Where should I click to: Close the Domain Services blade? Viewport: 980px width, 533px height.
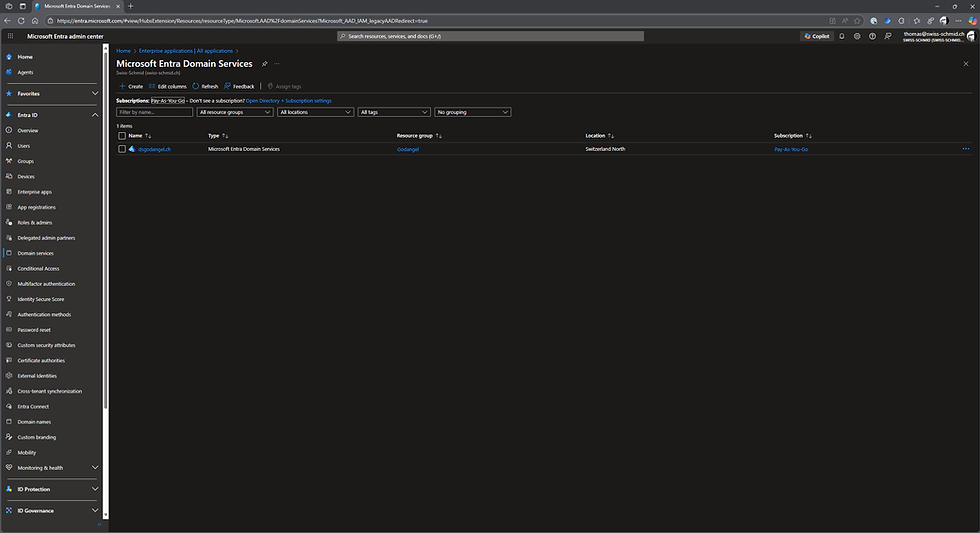point(966,64)
